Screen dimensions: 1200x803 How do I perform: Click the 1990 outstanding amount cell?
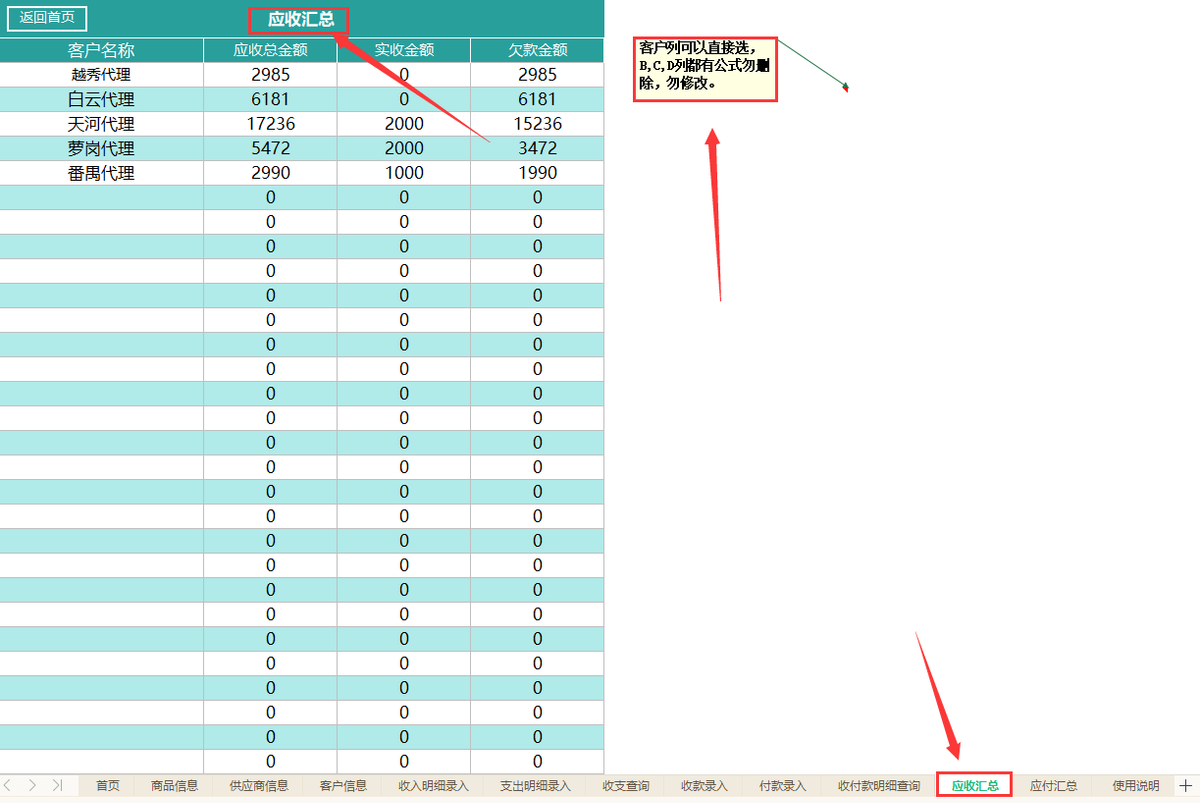click(538, 173)
